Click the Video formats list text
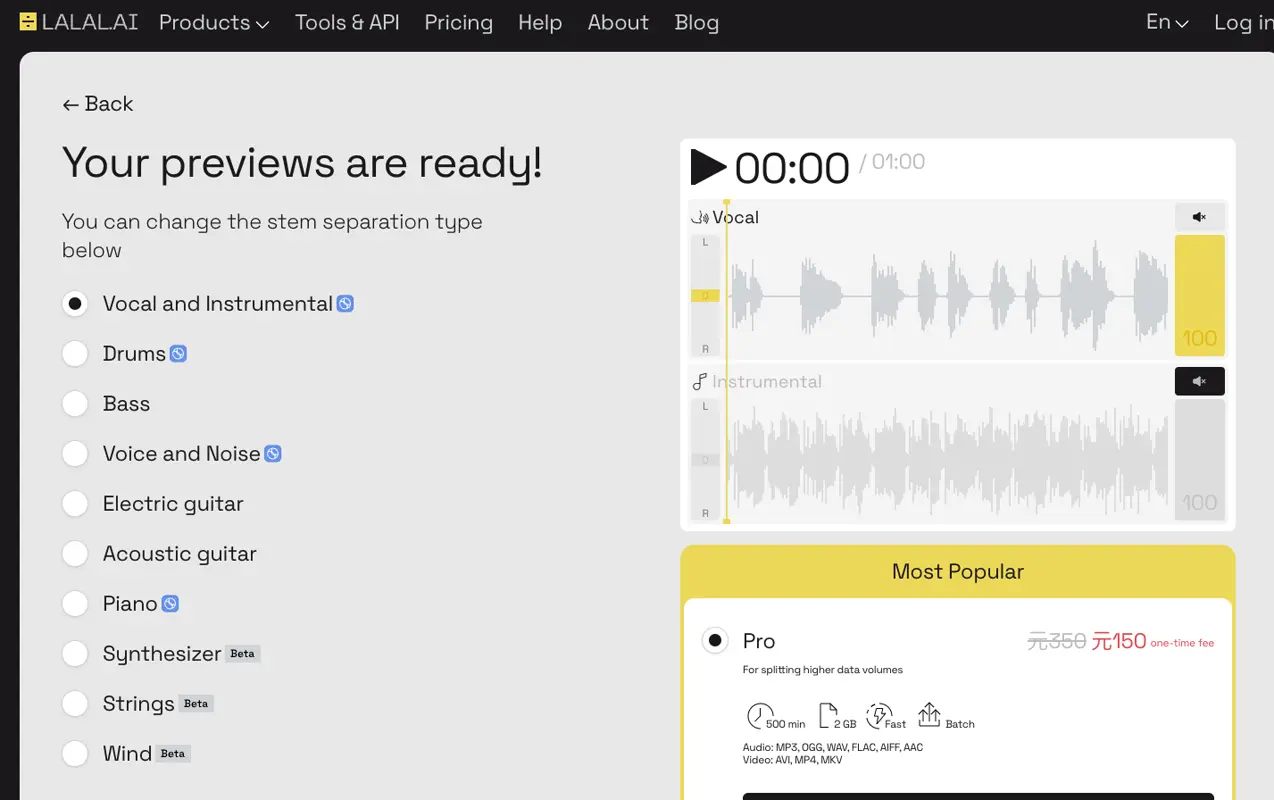Image resolution: width=1274 pixels, height=800 pixels. [x=793, y=760]
